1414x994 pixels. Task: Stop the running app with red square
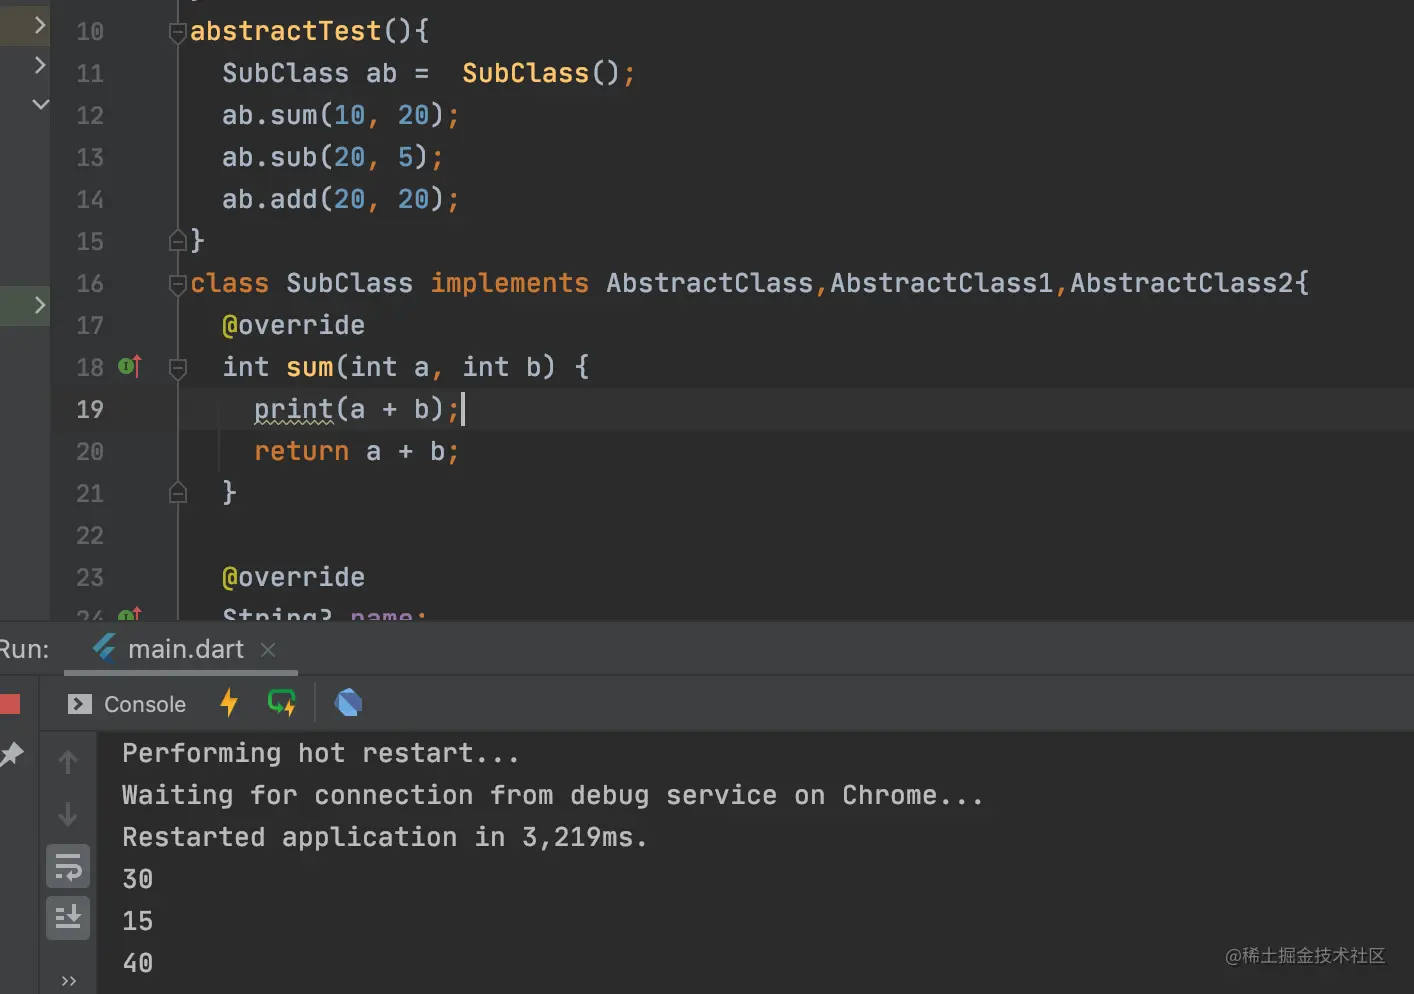coord(10,704)
